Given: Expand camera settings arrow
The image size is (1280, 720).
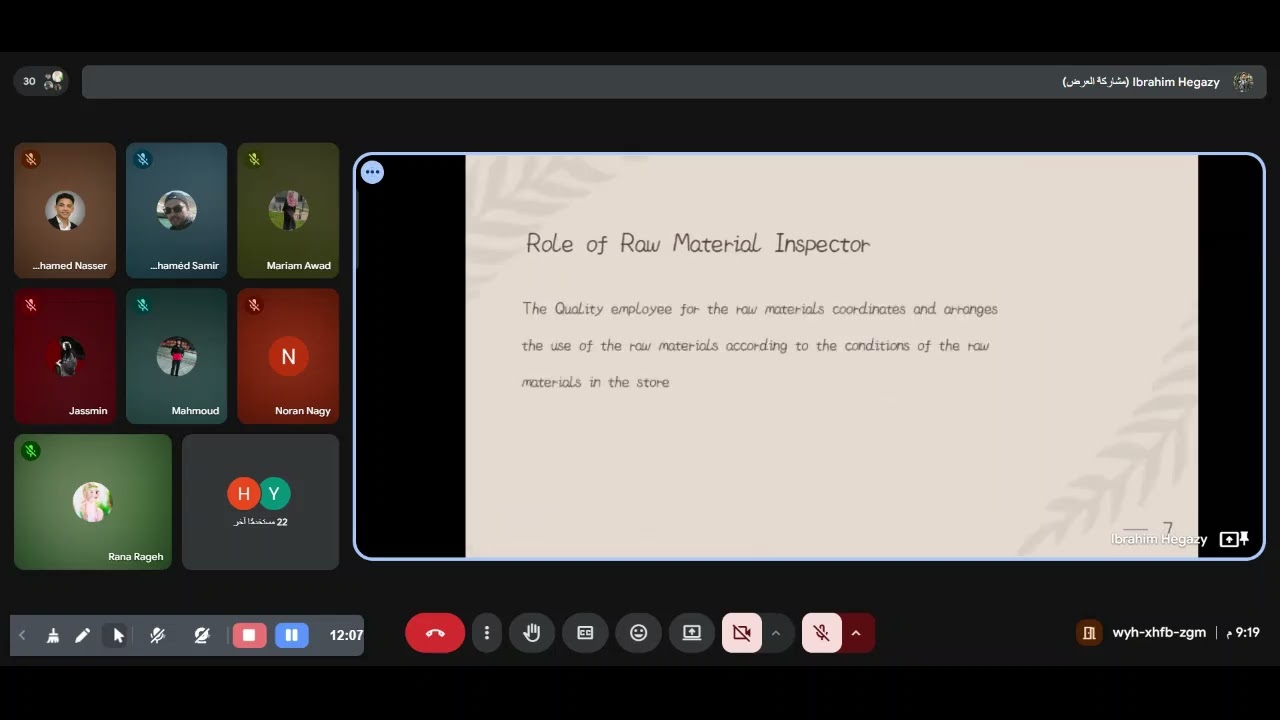Looking at the screenshot, I should (x=775, y=633).
